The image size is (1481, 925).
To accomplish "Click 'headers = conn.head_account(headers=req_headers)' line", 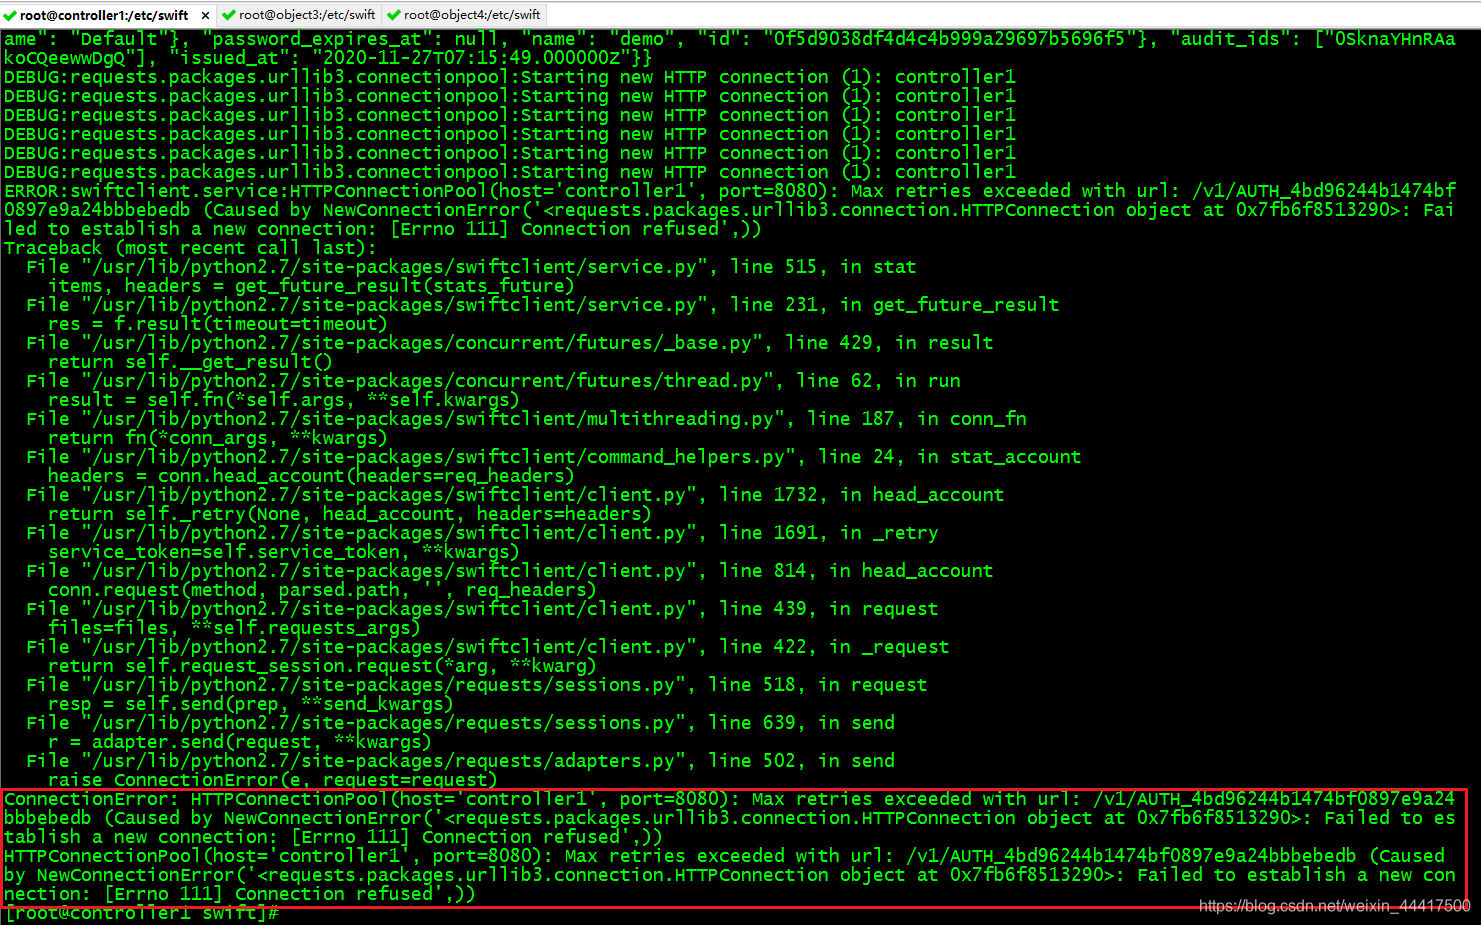I will [311, 476].
